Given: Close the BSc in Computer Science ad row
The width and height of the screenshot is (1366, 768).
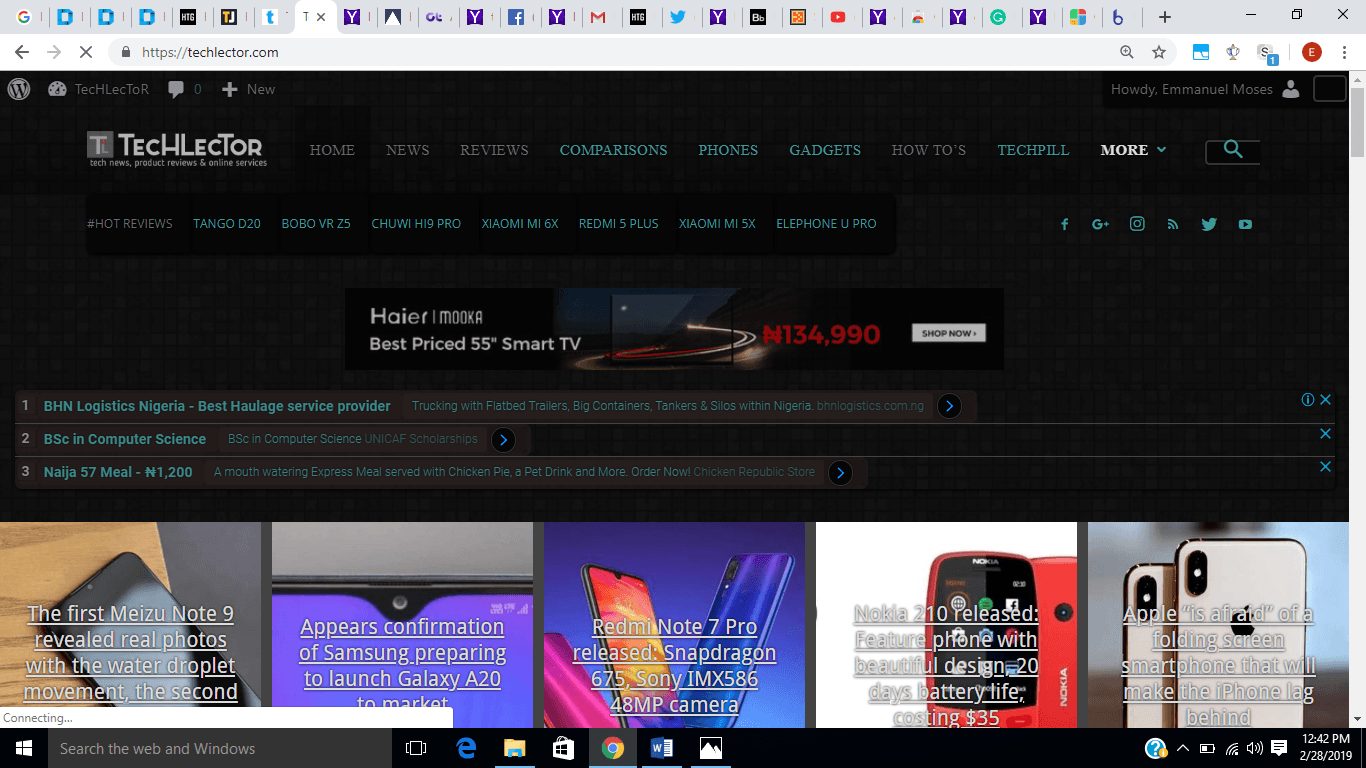Looking at the screenshot, I should click(1325, 433).
